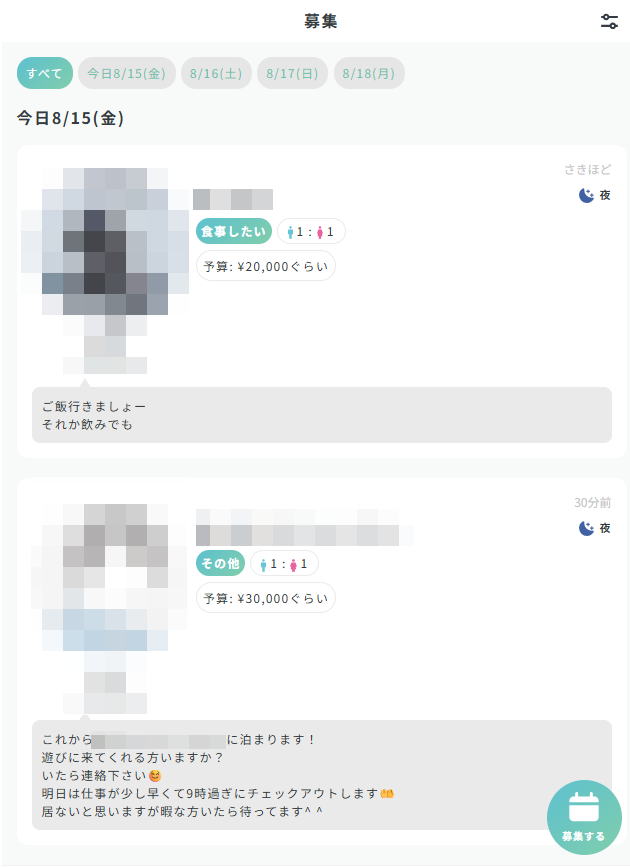Viewport: 630px width, 867px height.
Task: Click the 食事したい category tag
Action: pos(233,232)
